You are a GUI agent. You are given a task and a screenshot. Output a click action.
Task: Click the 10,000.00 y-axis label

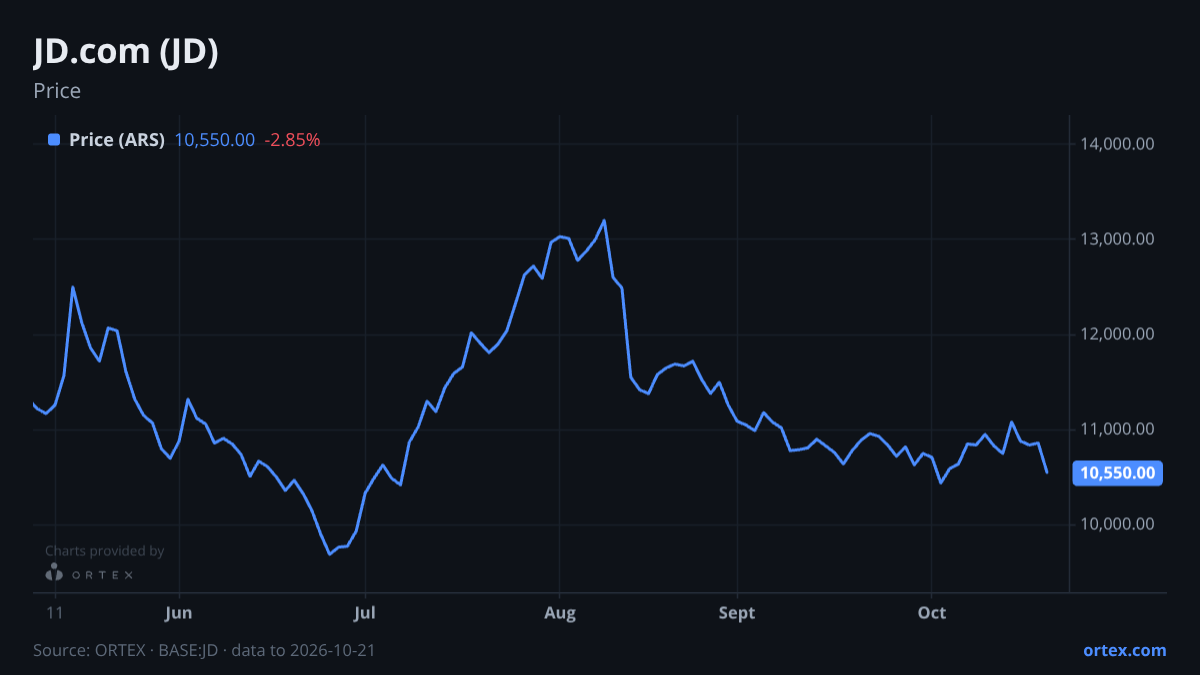[x=1117, y=524]
